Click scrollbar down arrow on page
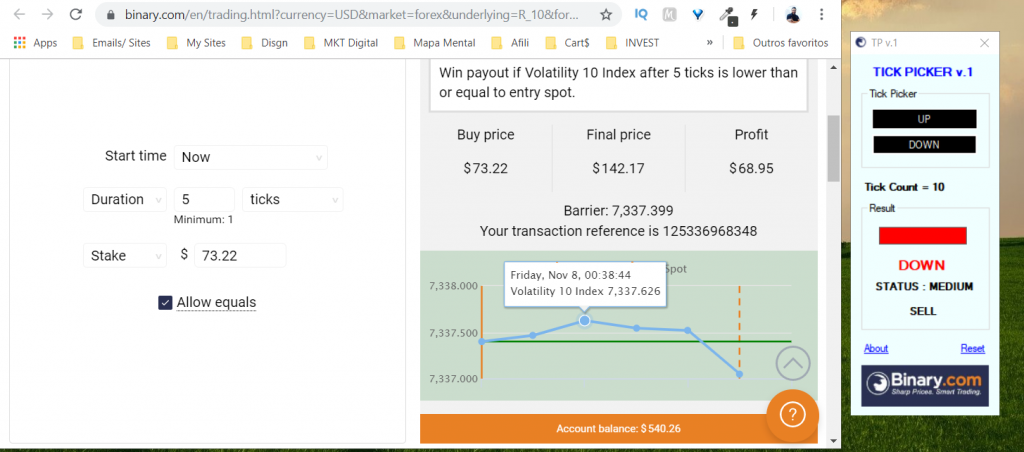 pyautogui.click(x=833, y=441)
